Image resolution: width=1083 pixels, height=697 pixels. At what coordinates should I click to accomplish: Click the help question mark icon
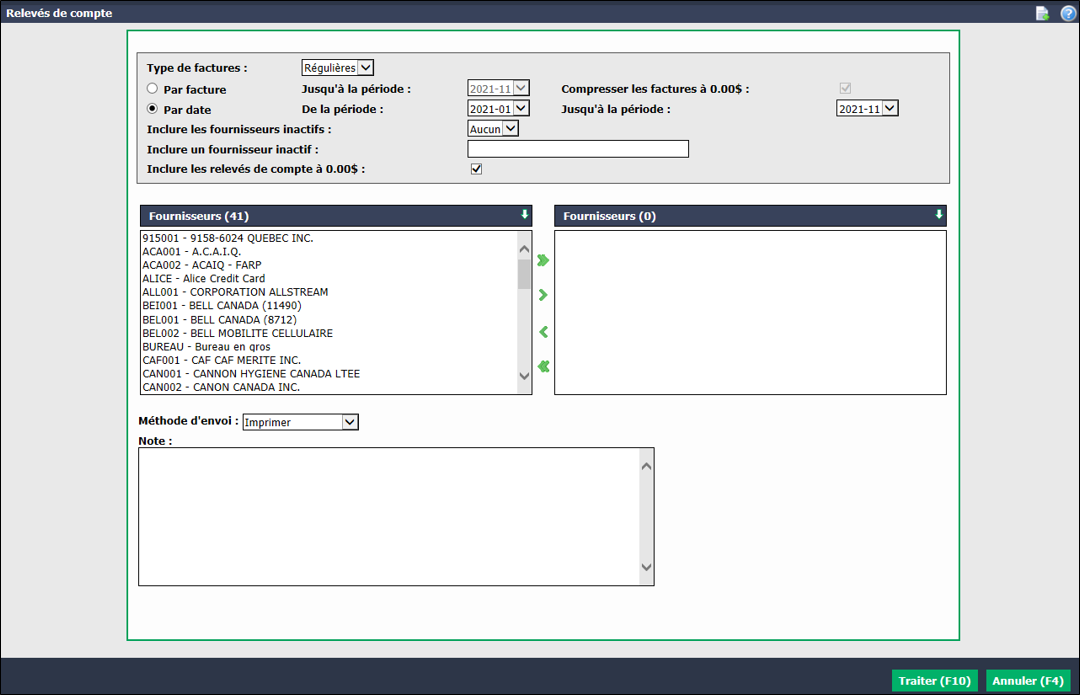(x=1068, y=13)
